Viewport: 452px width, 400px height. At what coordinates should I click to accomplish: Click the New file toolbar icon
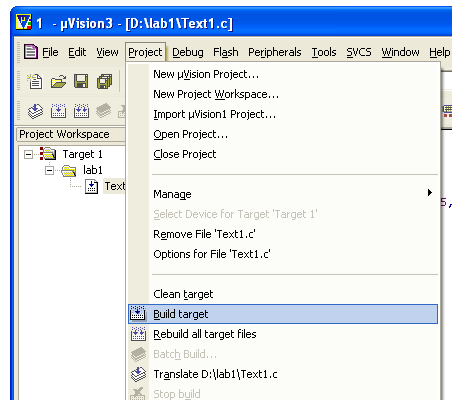(35, 81)
